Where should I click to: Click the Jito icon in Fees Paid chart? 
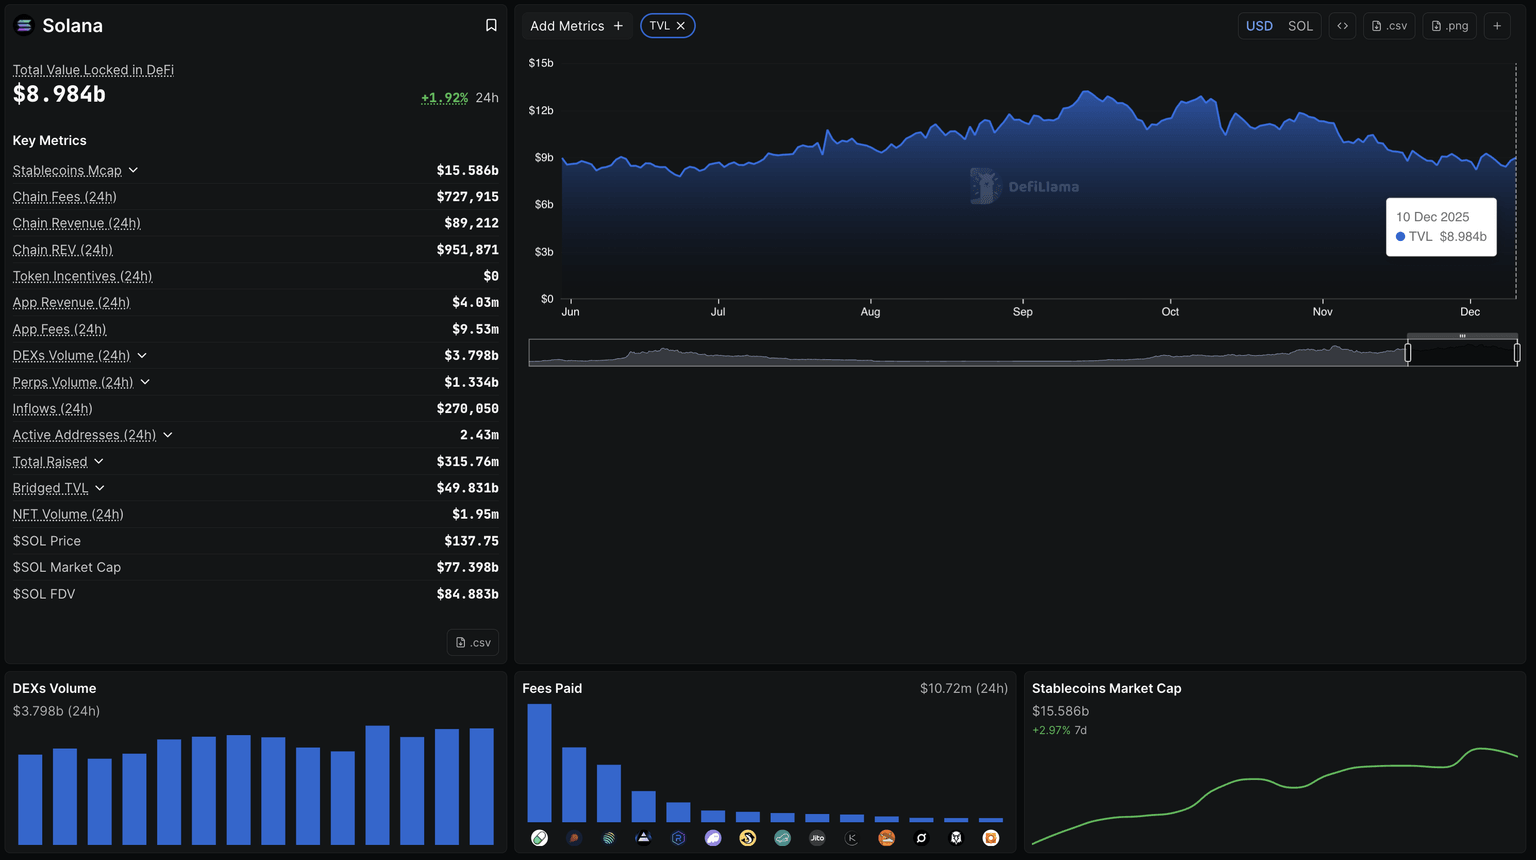point(817,838)
